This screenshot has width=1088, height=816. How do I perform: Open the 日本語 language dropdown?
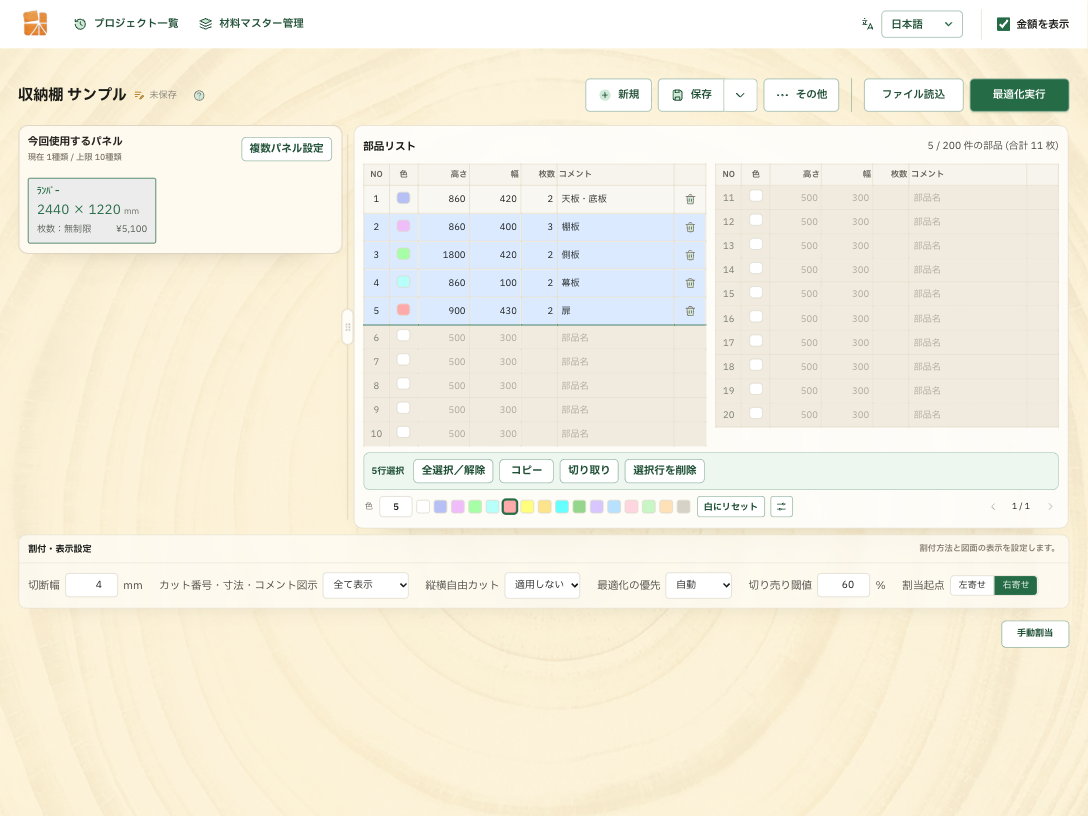click(921, 24)
